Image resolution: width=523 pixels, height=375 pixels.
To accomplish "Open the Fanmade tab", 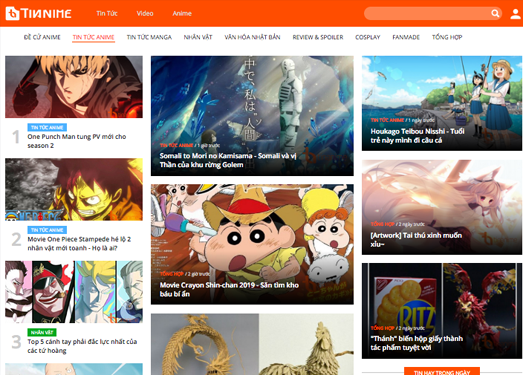I will pyautogui.click(x=406, y=37).
